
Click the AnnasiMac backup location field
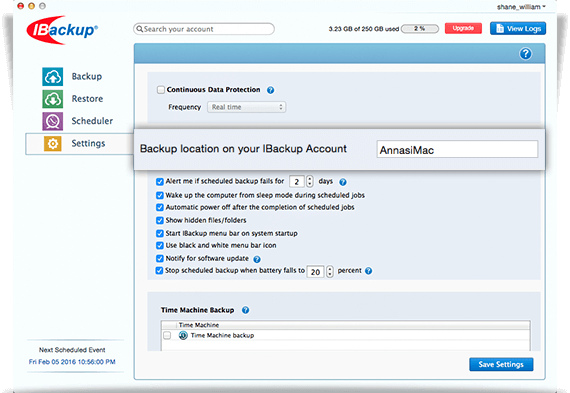click(457, 149)
